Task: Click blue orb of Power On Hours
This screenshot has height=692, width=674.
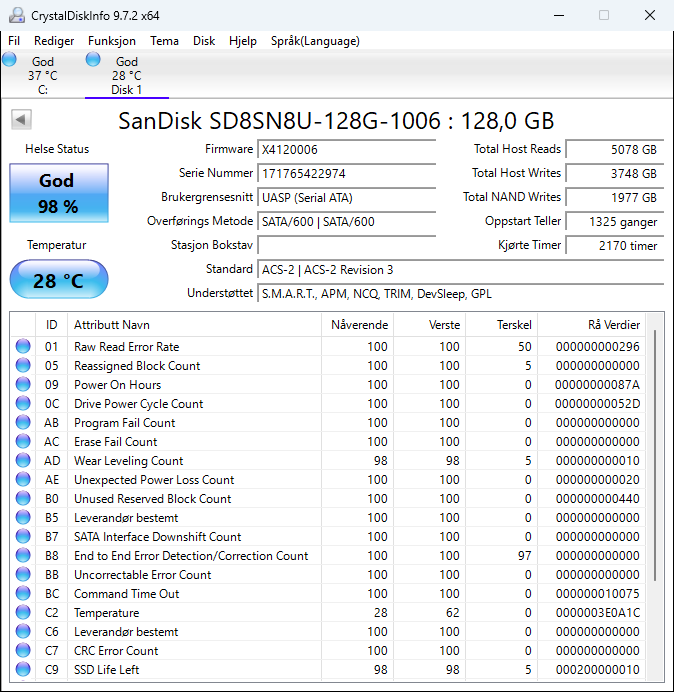Action: click(23, 384)
